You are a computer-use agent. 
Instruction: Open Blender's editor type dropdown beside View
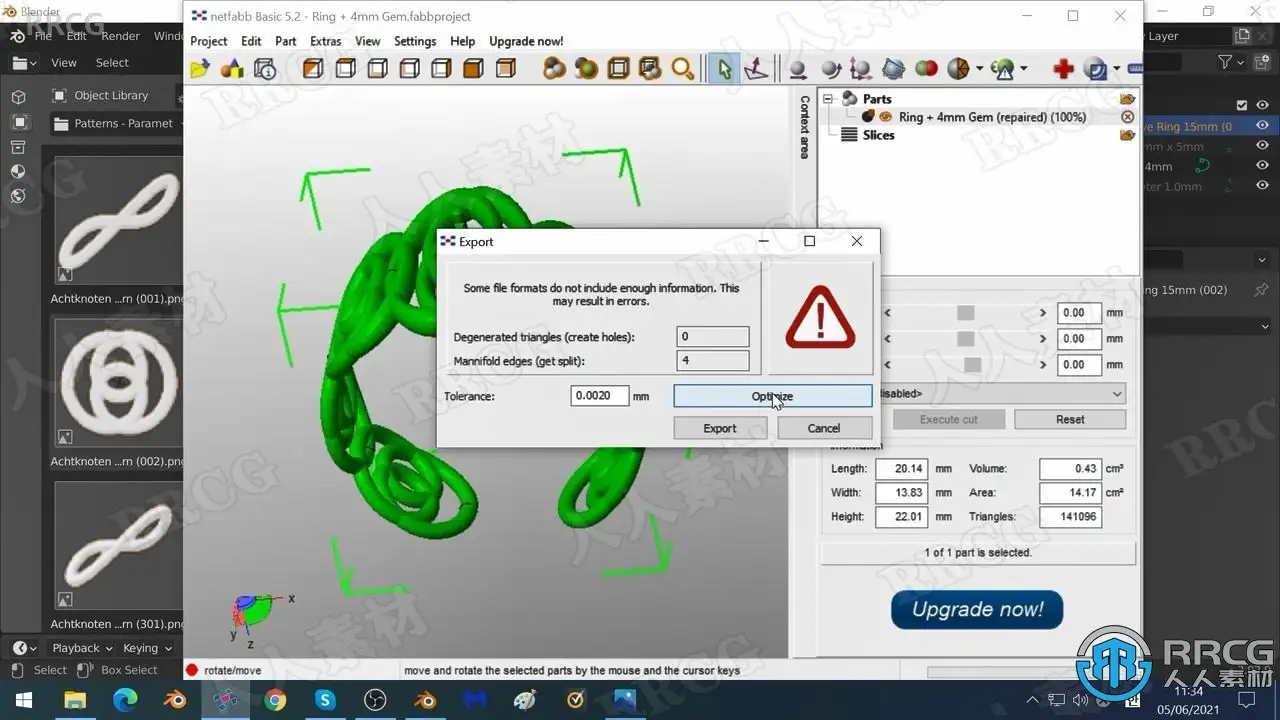25,62
